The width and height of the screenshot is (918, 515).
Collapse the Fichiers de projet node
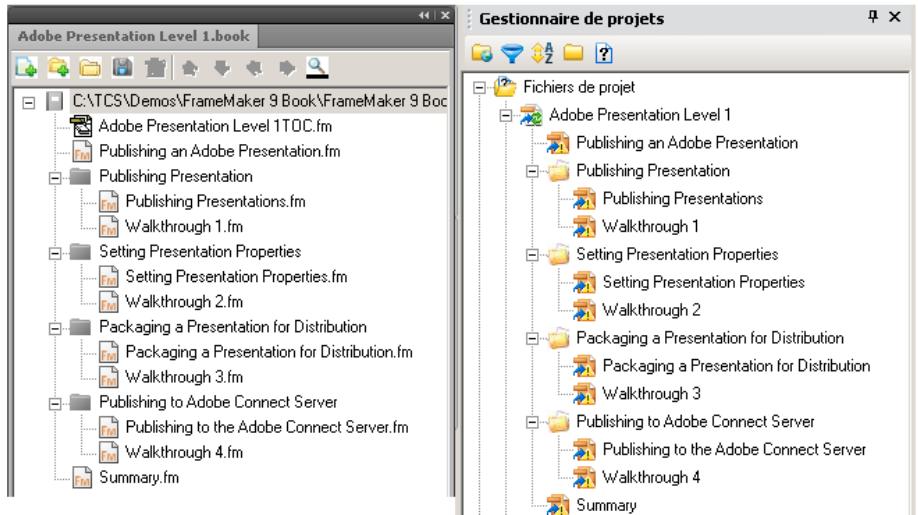point(479,88)
